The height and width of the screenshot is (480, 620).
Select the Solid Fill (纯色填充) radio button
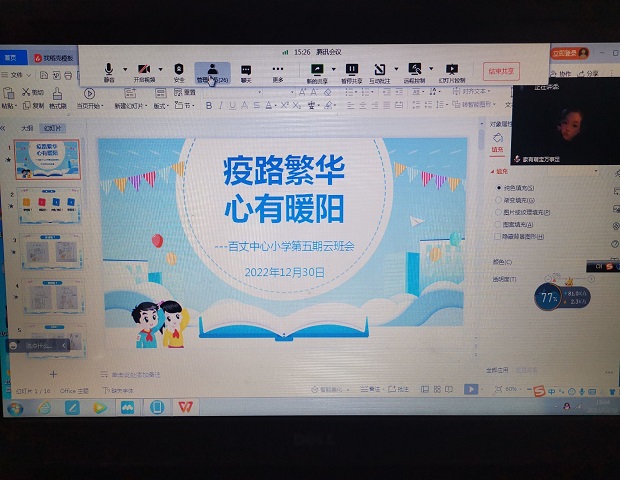[500, 187]
